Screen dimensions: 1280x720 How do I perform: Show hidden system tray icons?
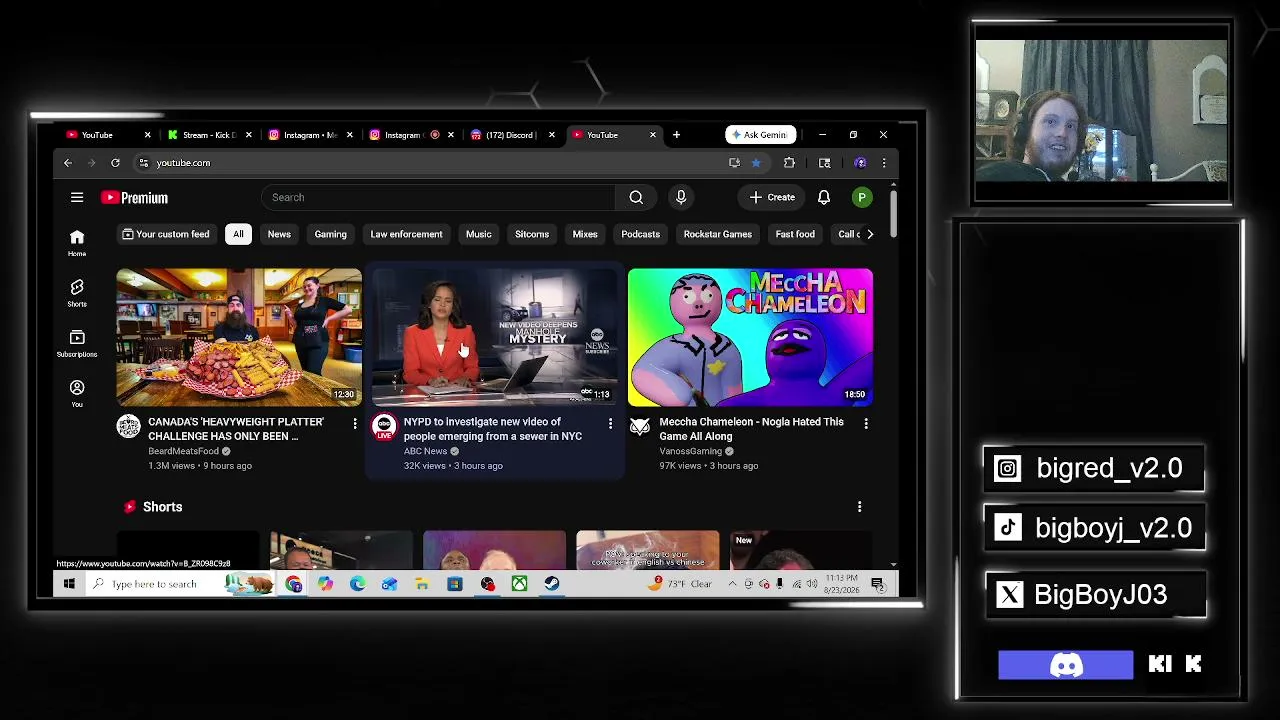click(733, 584)
